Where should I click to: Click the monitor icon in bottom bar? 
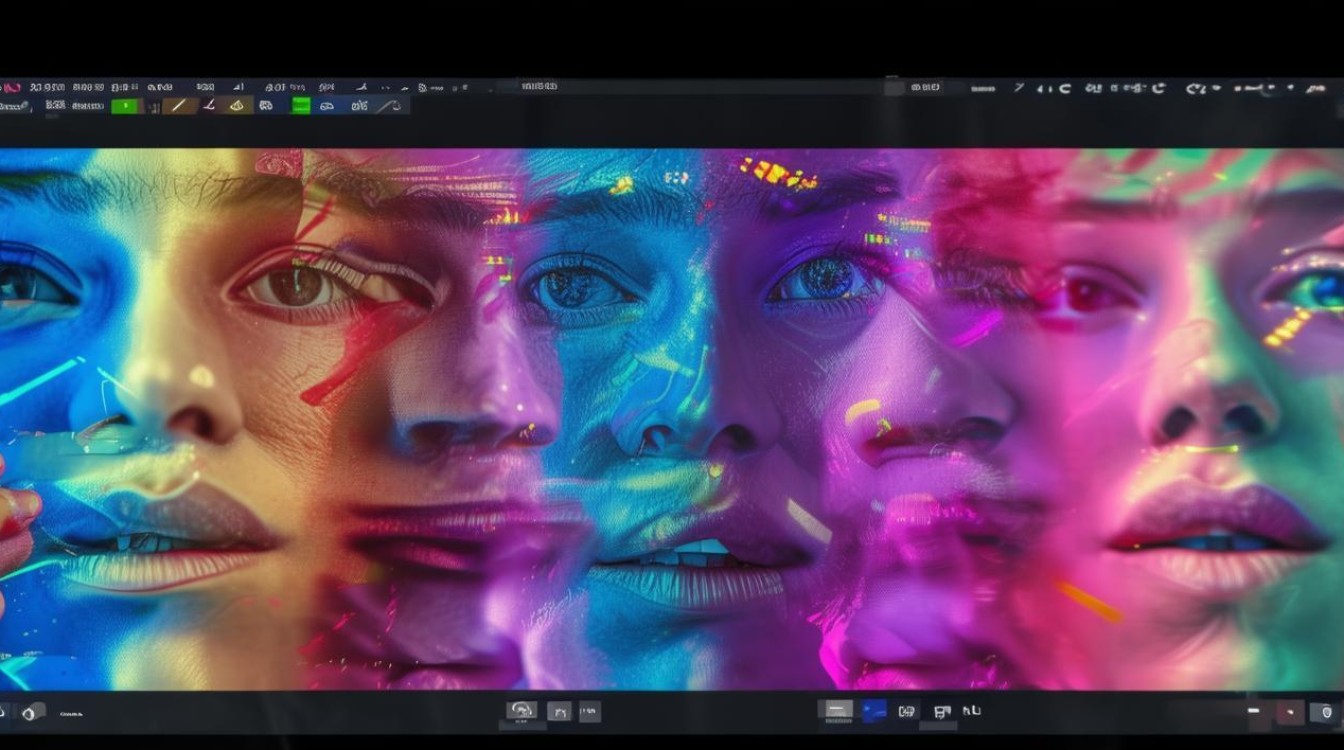942,711
